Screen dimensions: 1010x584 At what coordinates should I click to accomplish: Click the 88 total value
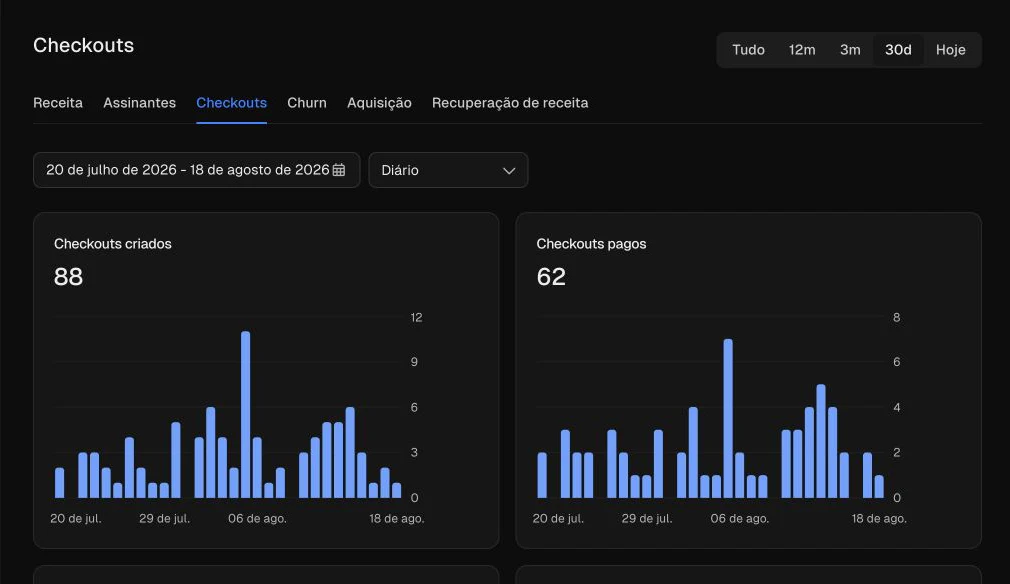point(68,277)
